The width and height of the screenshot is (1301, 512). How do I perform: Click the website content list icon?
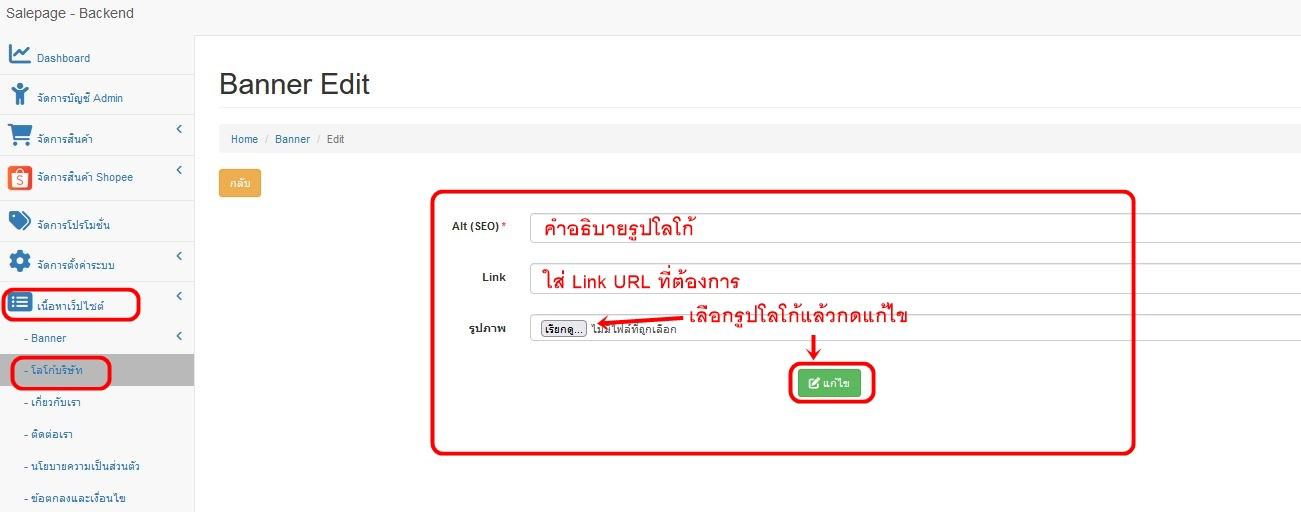point(20,303)
